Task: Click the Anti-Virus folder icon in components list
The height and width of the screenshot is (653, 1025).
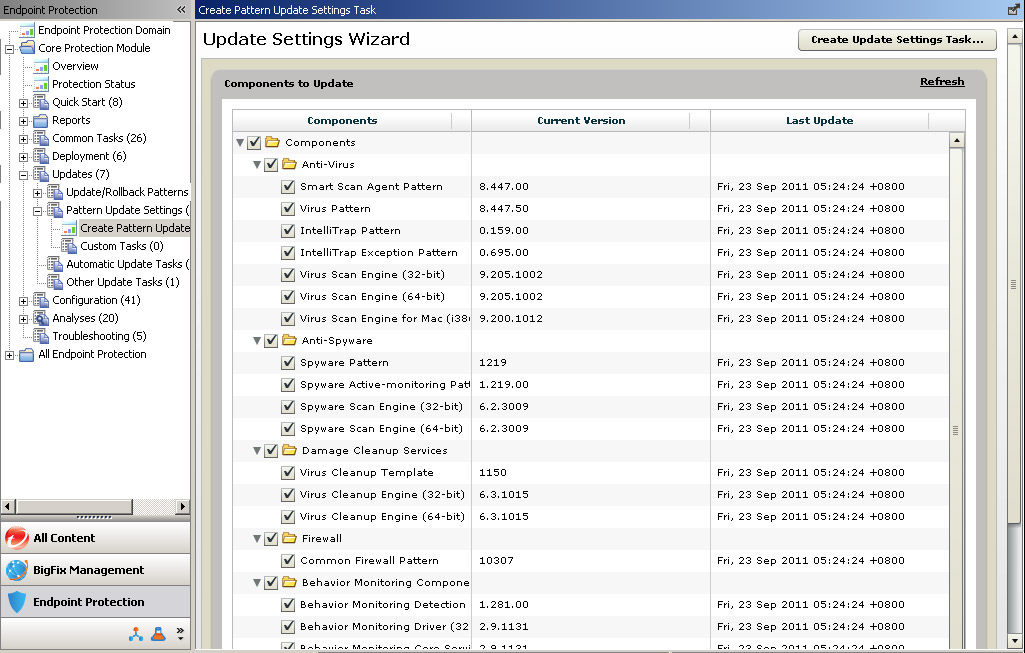Action: click(290, 164)
